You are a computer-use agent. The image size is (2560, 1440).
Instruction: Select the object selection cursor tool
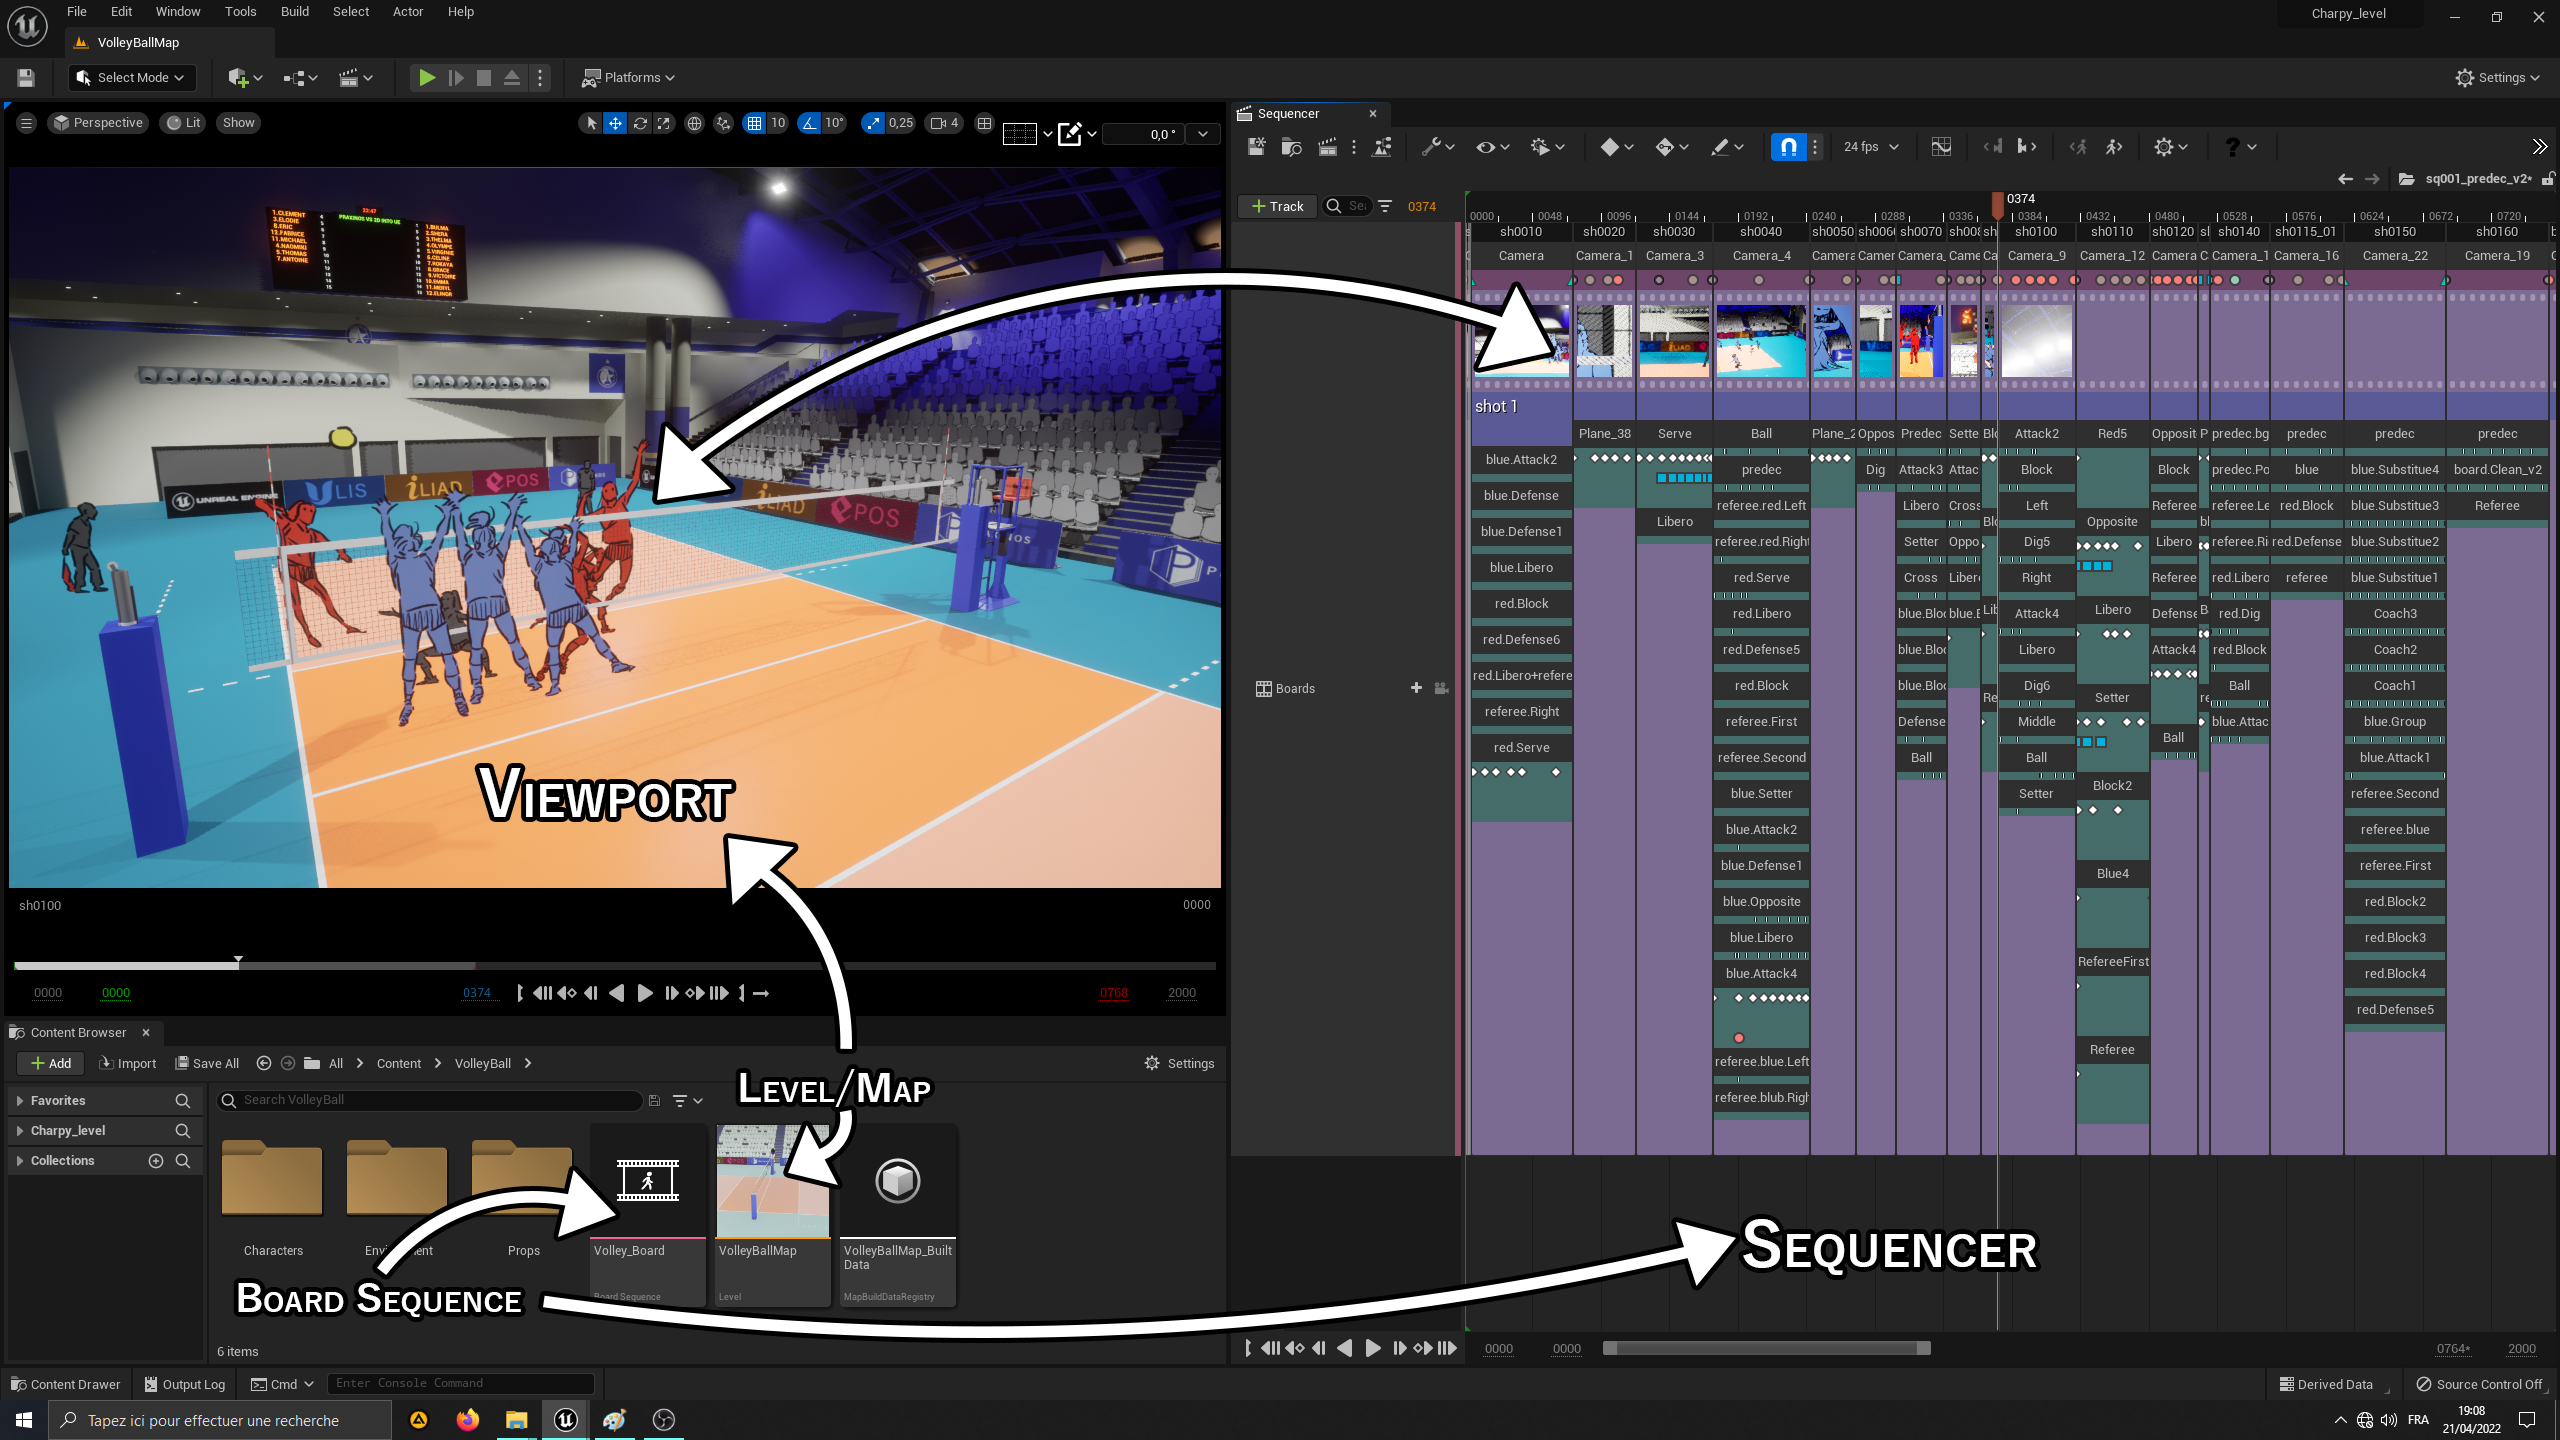click(591, 123)
